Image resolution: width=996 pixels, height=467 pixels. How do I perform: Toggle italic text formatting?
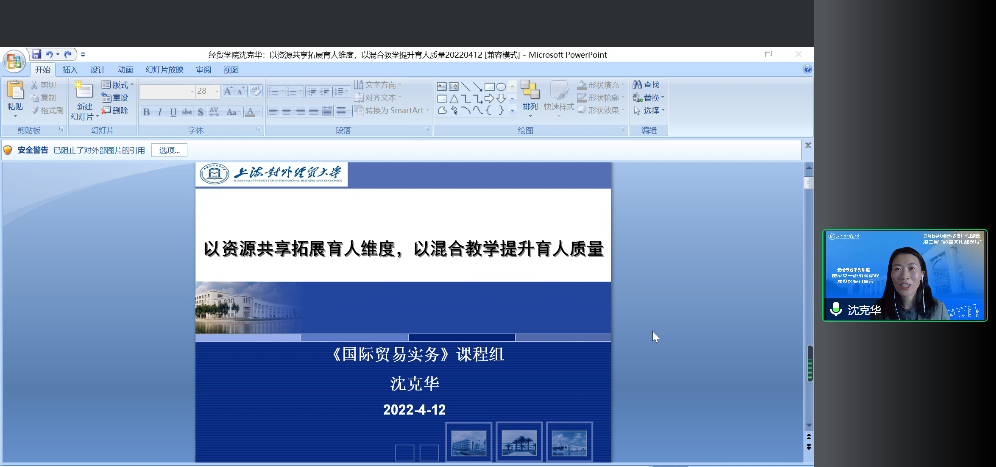(x=160, y=112)
